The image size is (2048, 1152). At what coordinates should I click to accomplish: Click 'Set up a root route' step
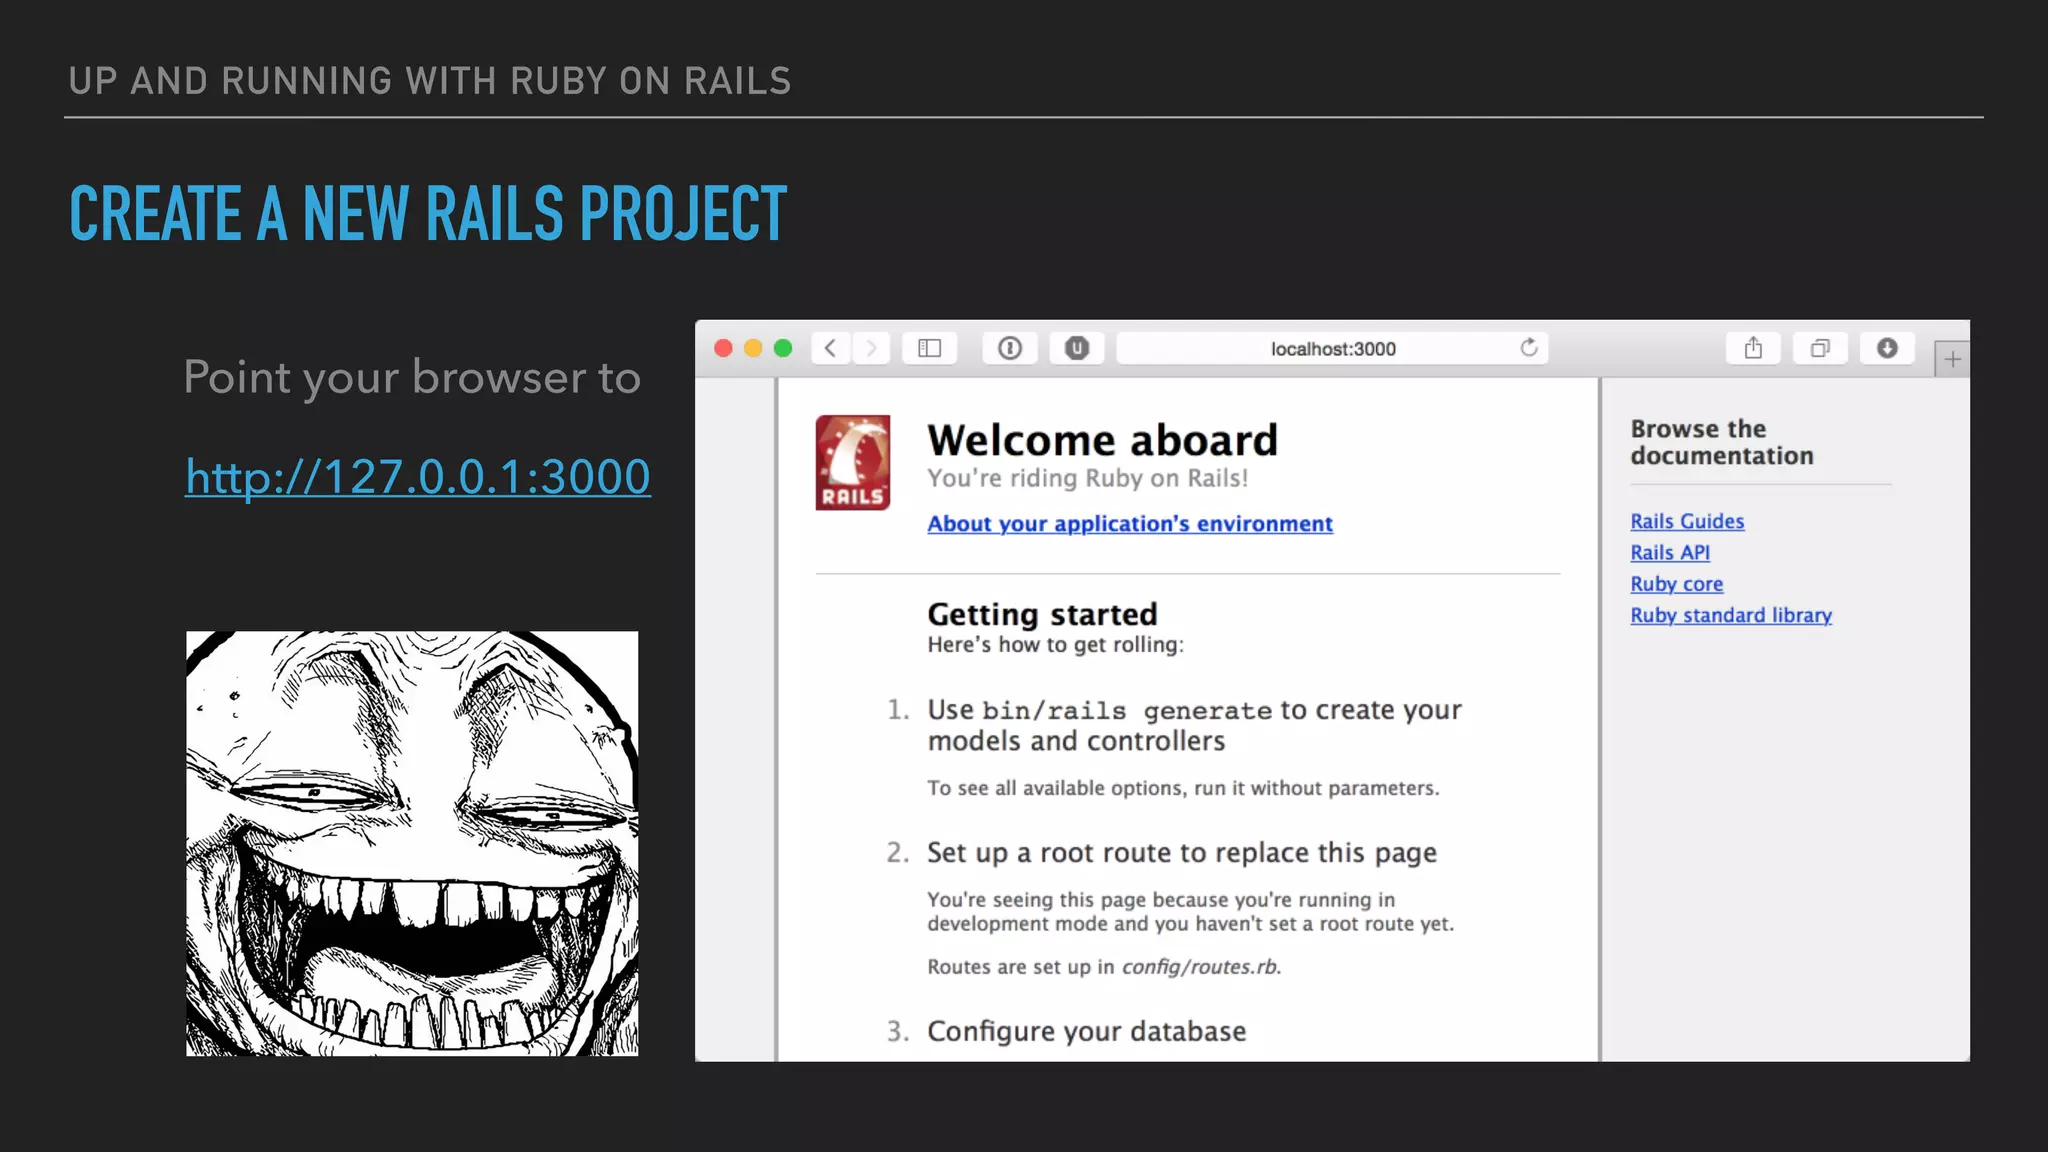pyautogui.click(x=1182, y=853)
